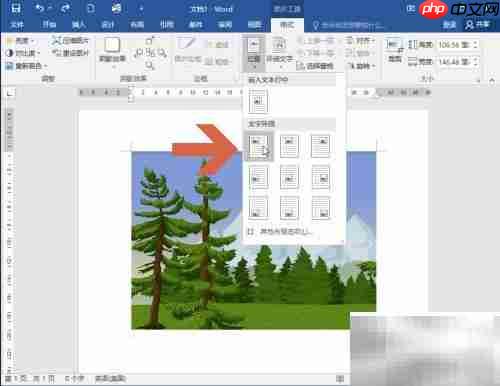Click the Crop tool in Size group

pos(394,51)
